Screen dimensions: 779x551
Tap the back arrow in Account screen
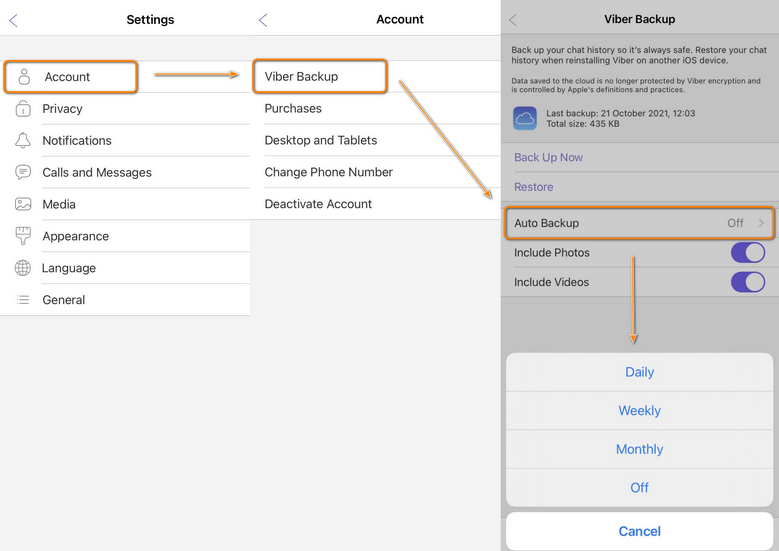(263, 20)
